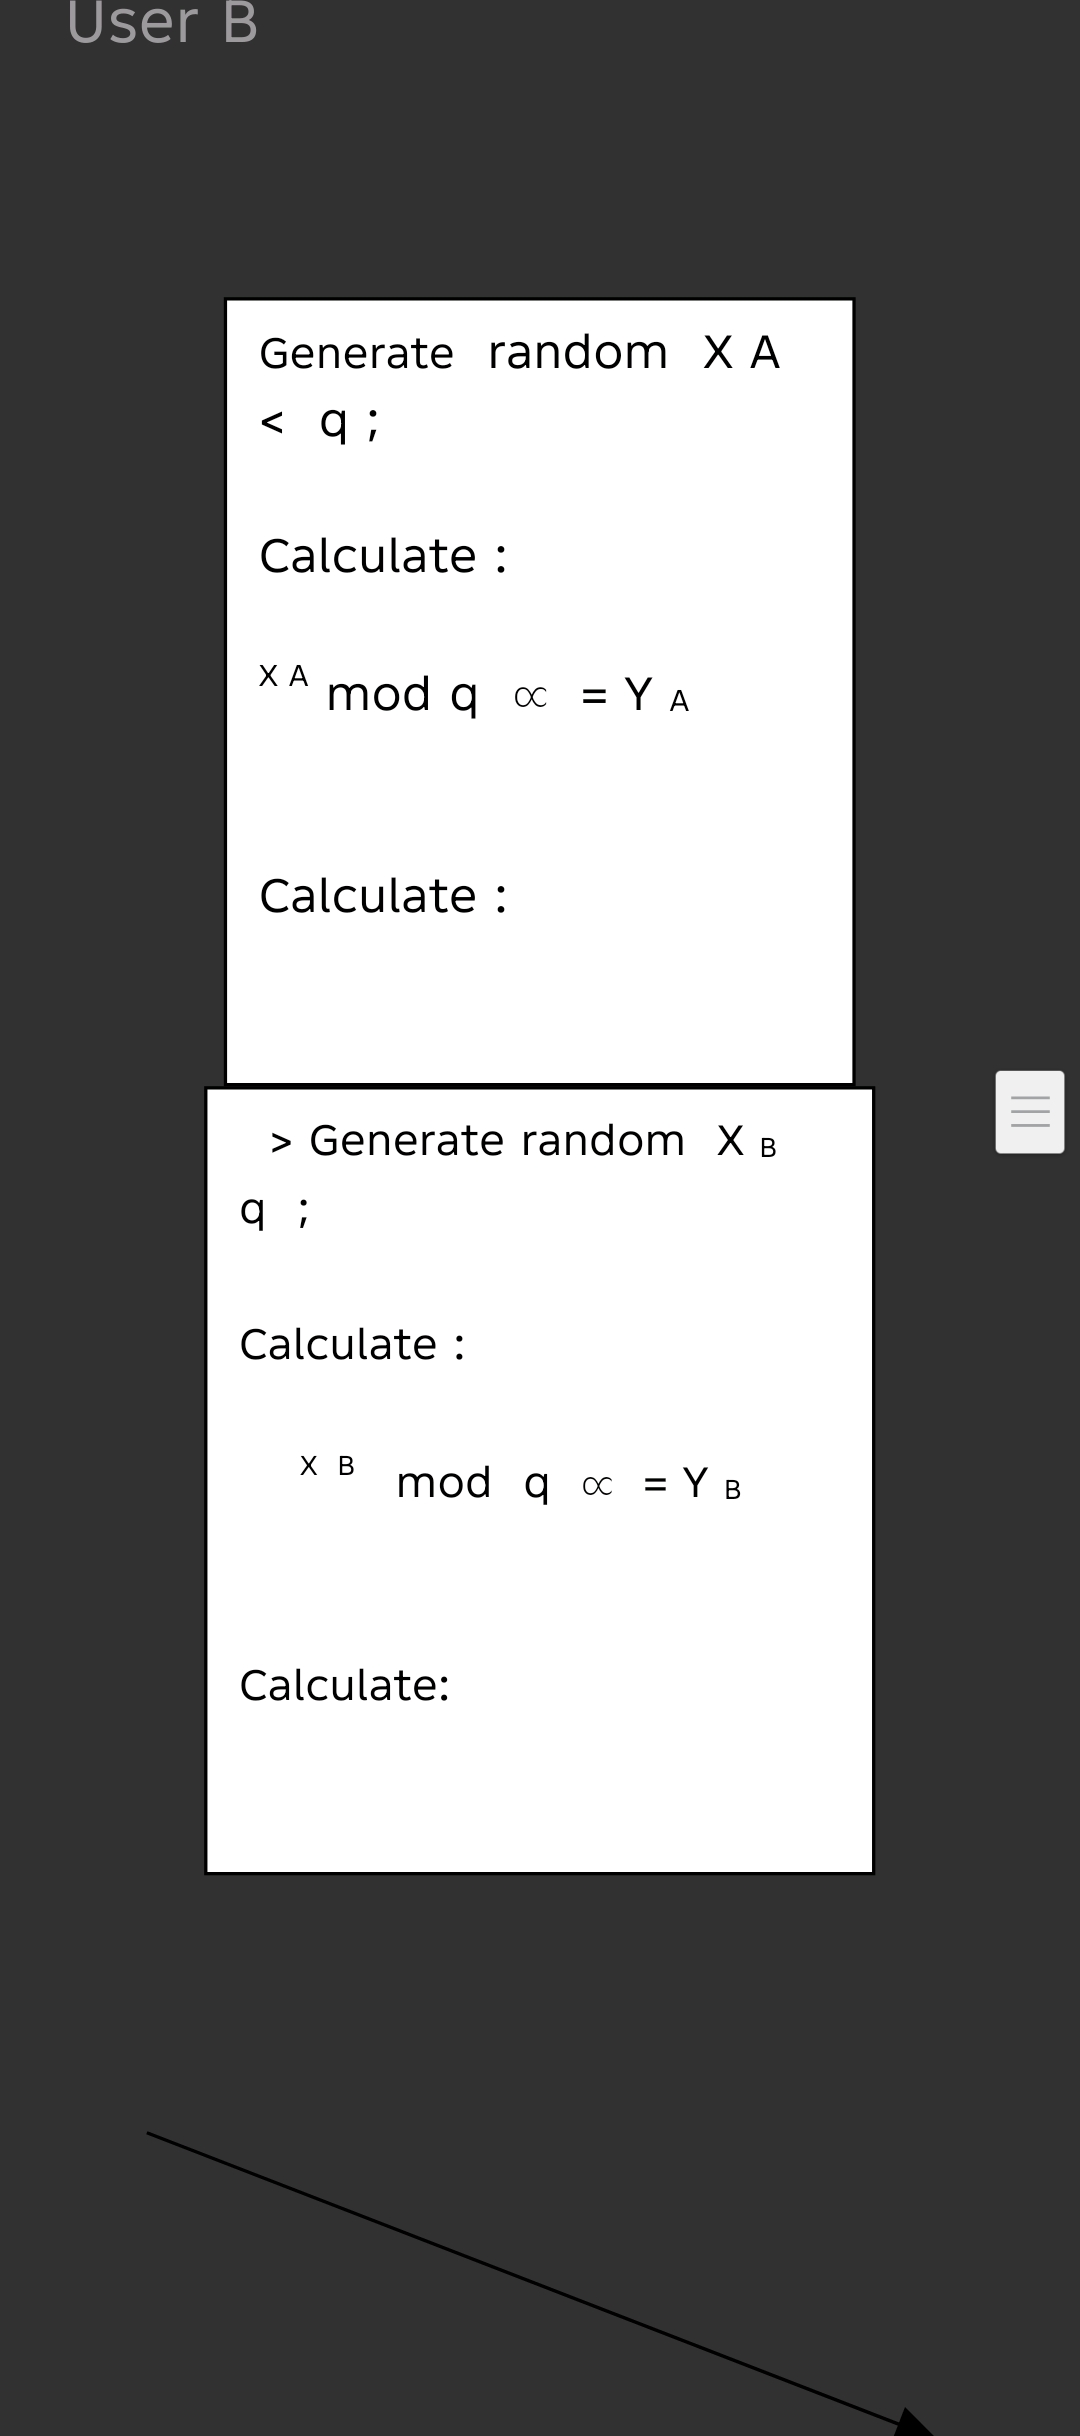
Task: Click the "Generate random X B" text line
Action: (x=523, y=1141)
